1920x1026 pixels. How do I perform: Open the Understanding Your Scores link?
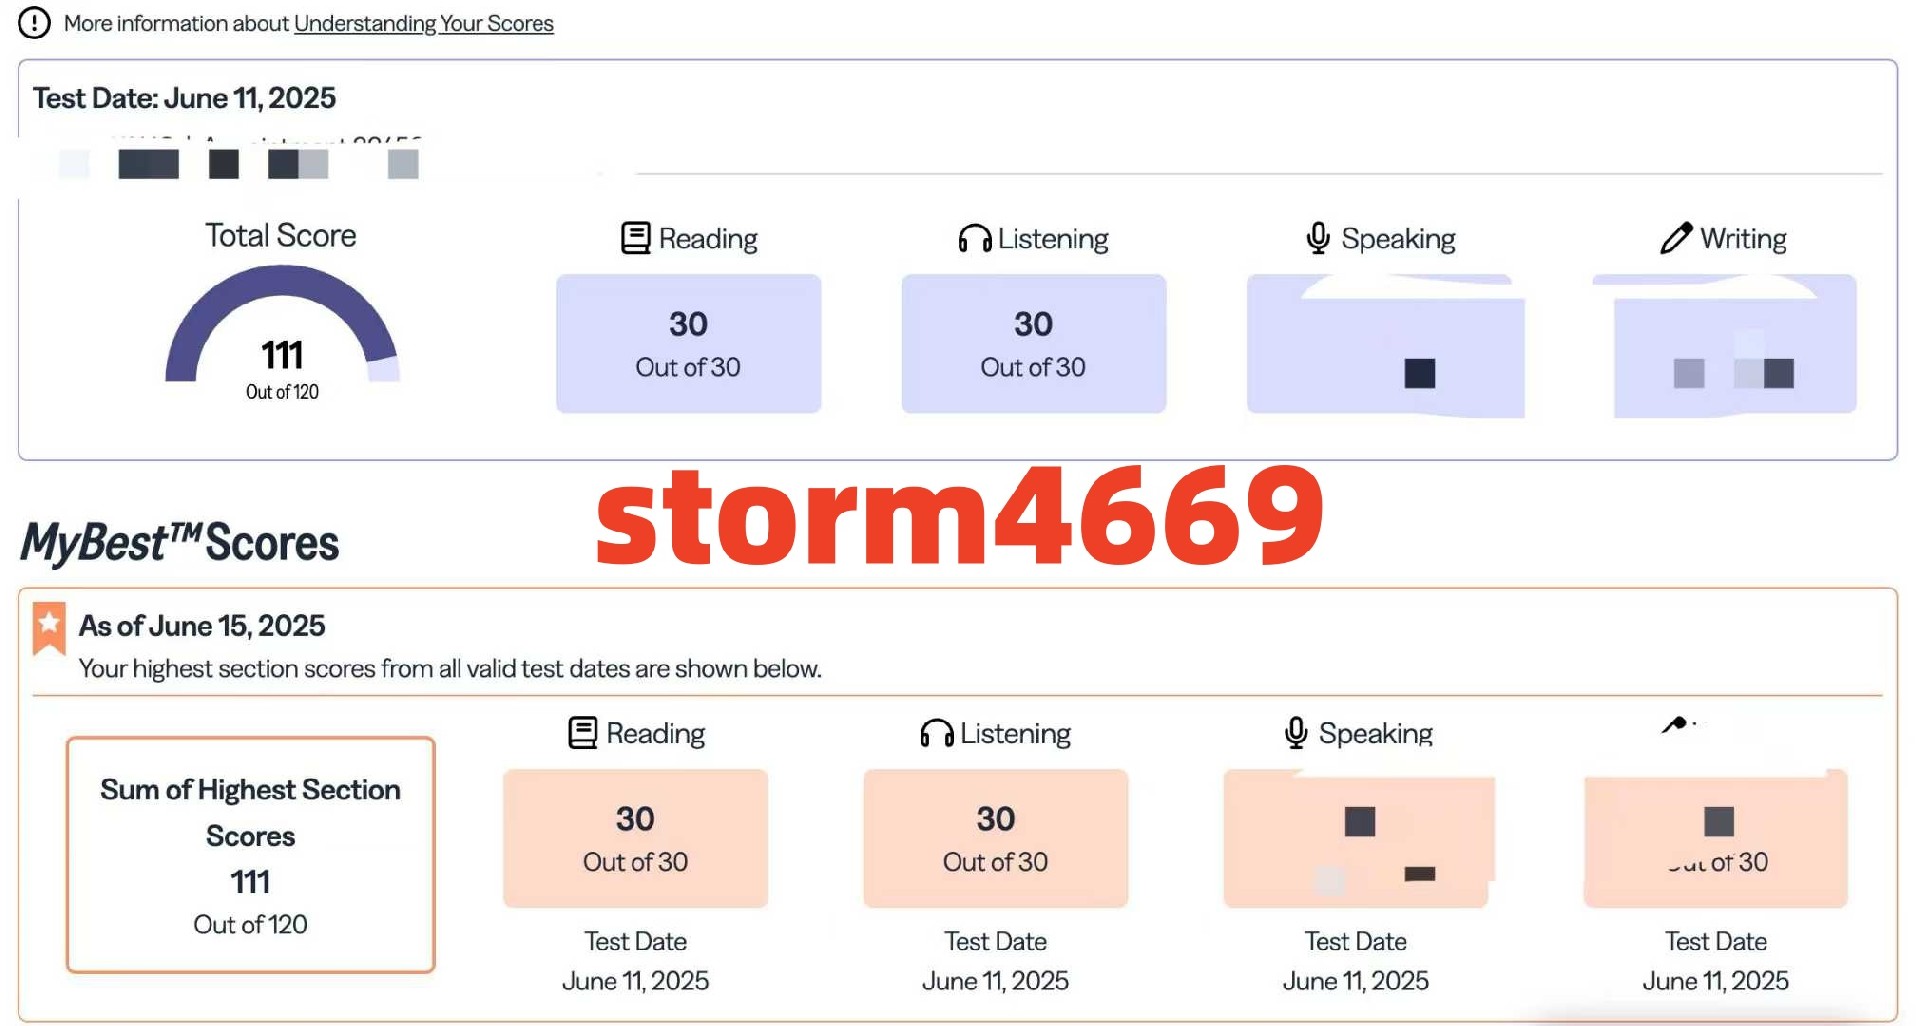(x=423, y=23)
